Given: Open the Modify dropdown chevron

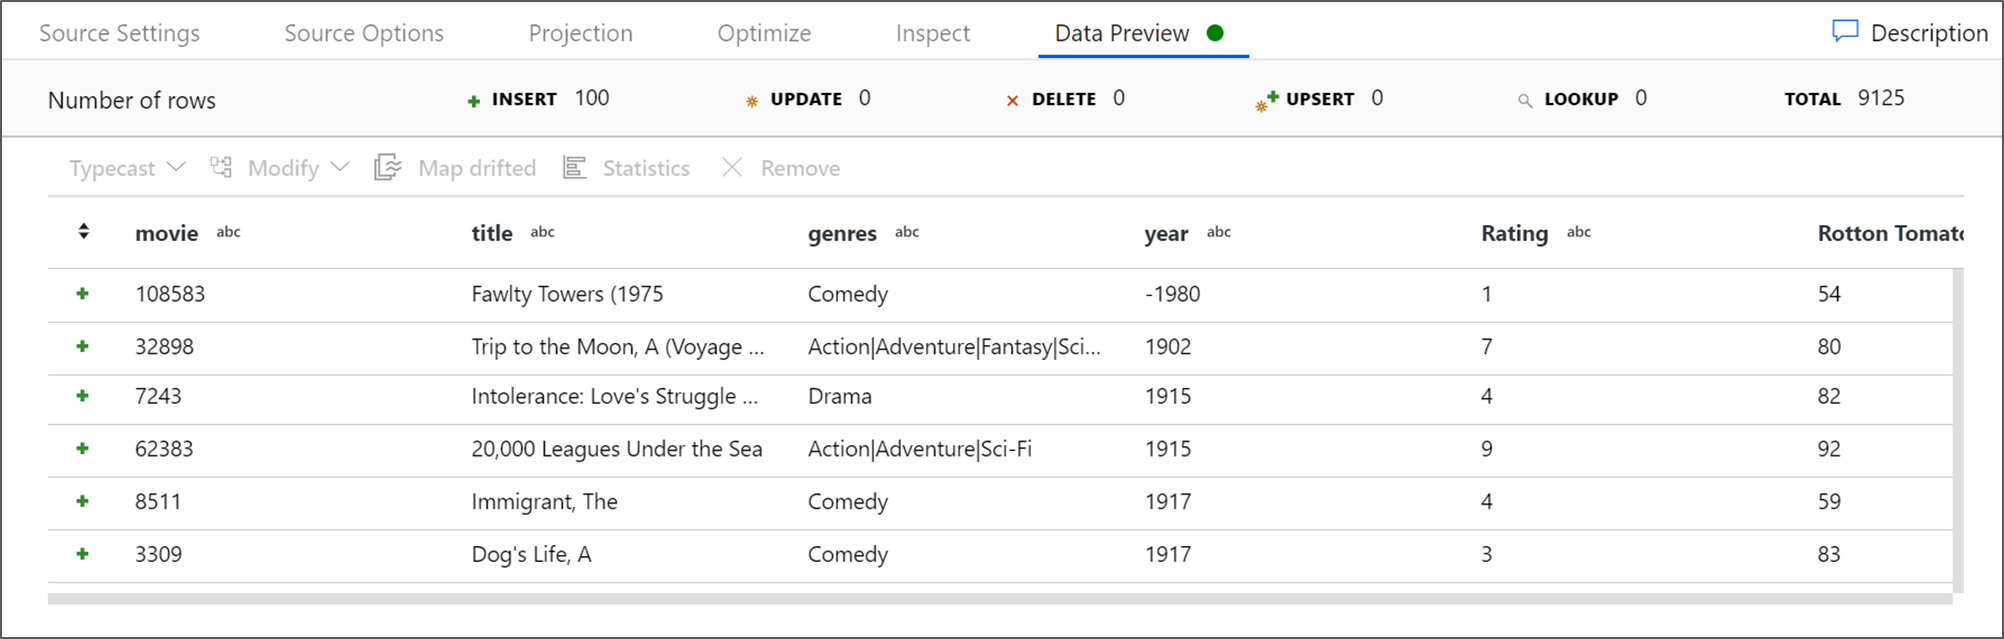Looking at the screenshot, I should coord(340,167).
